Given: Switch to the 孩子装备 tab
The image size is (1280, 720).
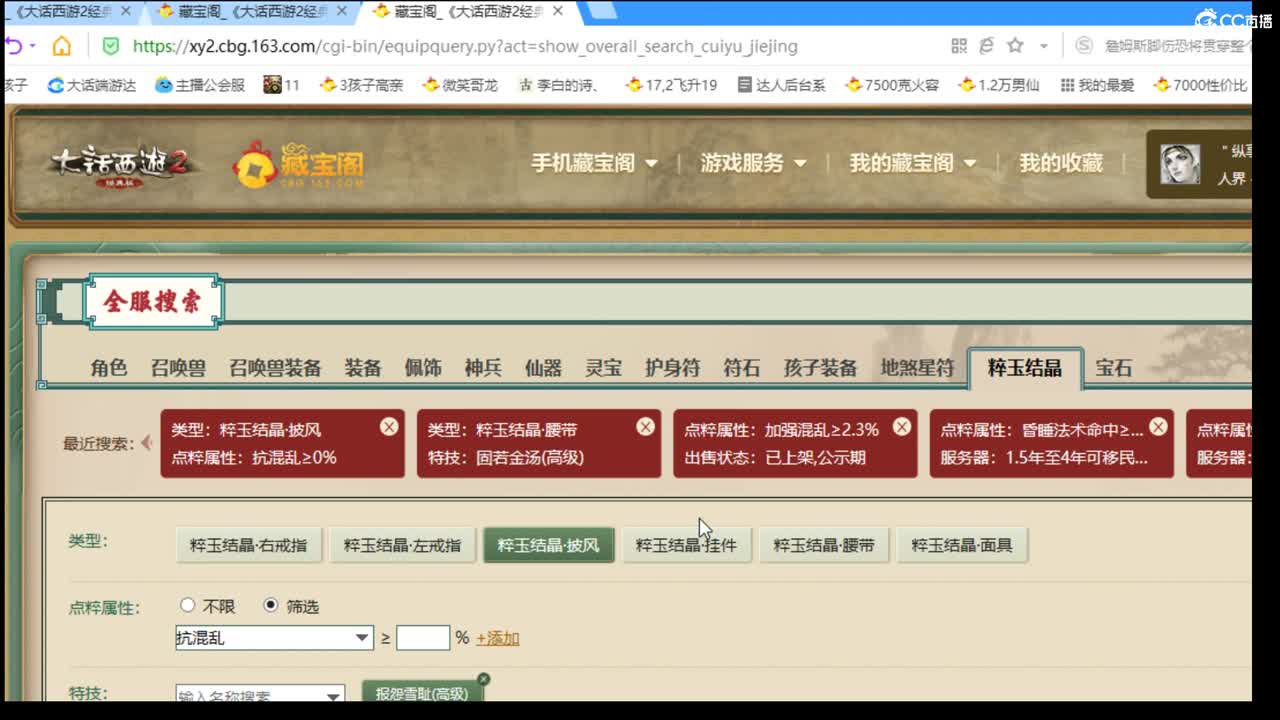Looking at the screenshot, I should (820, 368).
